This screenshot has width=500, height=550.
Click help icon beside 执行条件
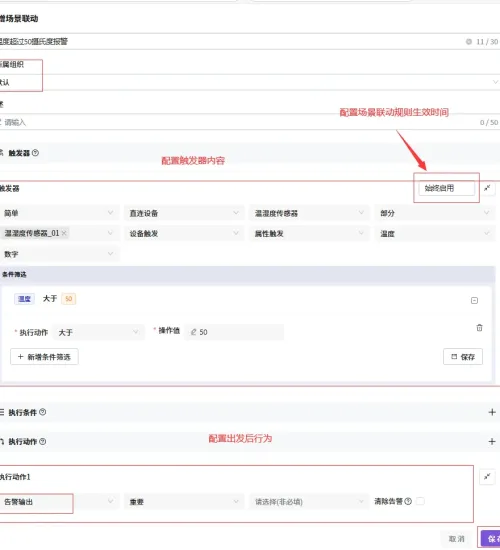click(42, 412)
